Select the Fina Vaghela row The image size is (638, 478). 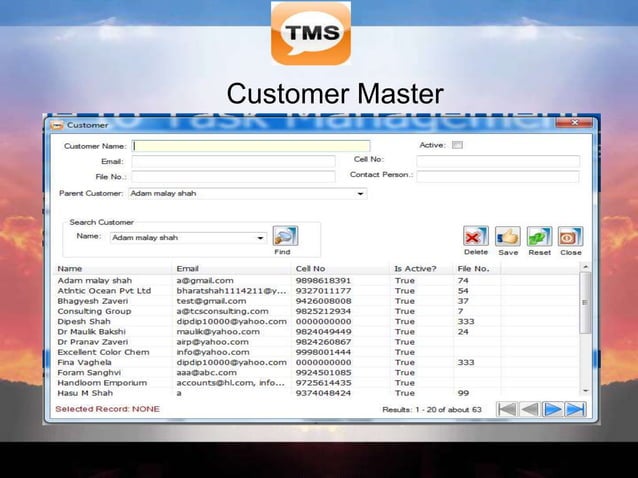tap(316, 362)
